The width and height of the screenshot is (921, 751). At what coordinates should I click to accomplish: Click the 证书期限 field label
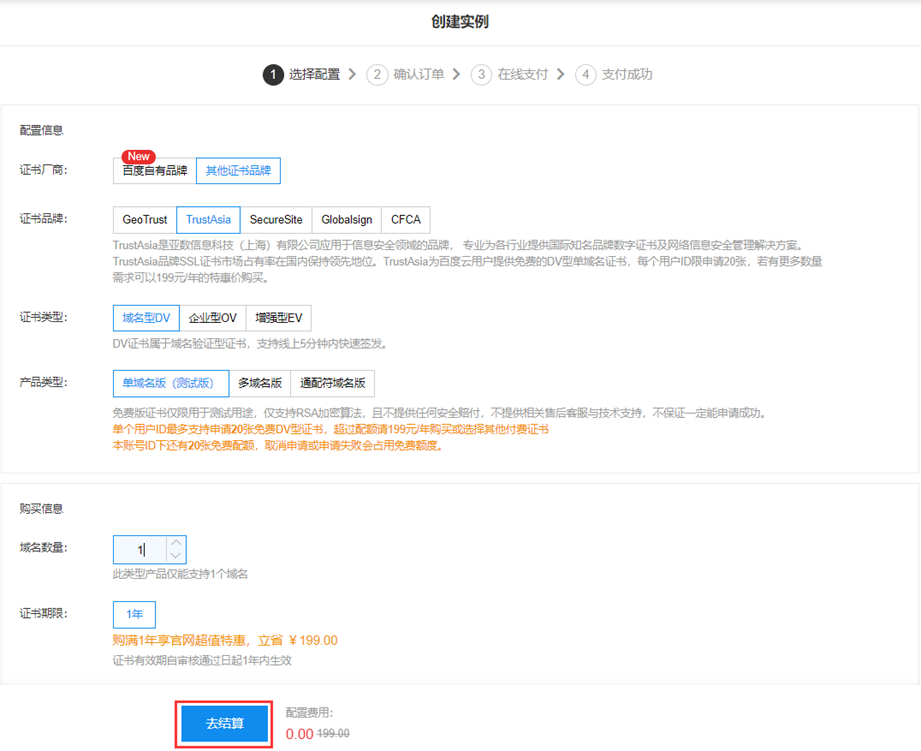[43, 614]
